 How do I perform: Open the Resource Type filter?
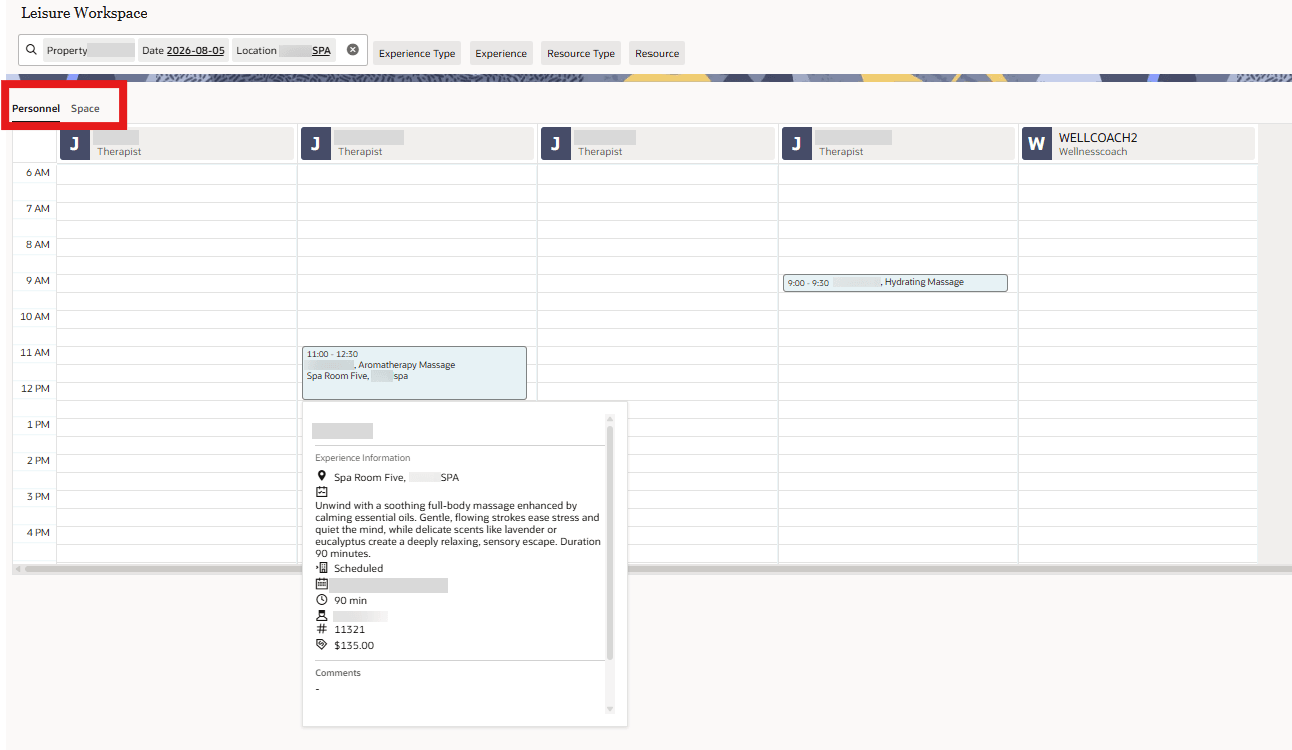[581, 54]
